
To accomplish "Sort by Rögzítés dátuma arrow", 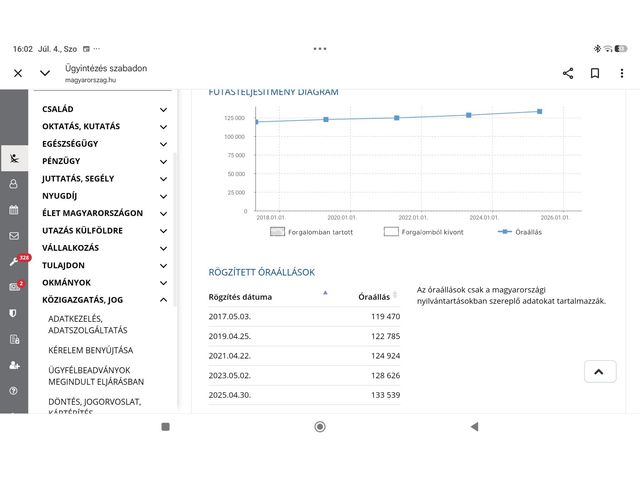I will pyautogui.click(x=325, y=293).
